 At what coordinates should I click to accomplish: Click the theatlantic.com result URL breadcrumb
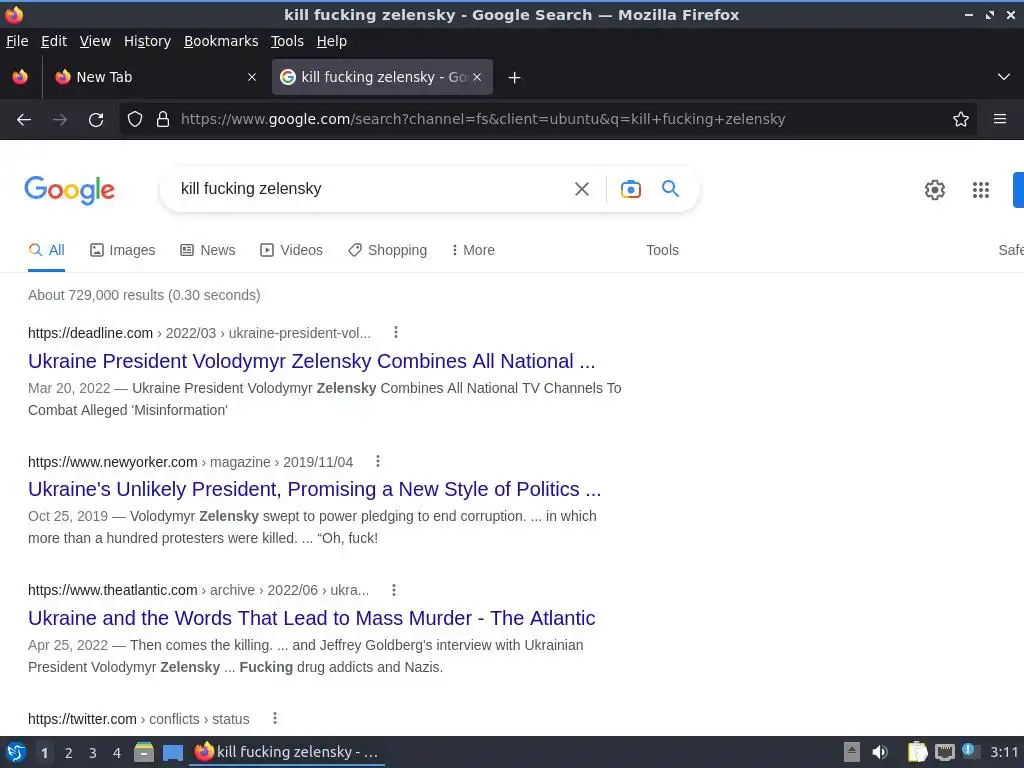pyautogui.click(x=199, y=590)
